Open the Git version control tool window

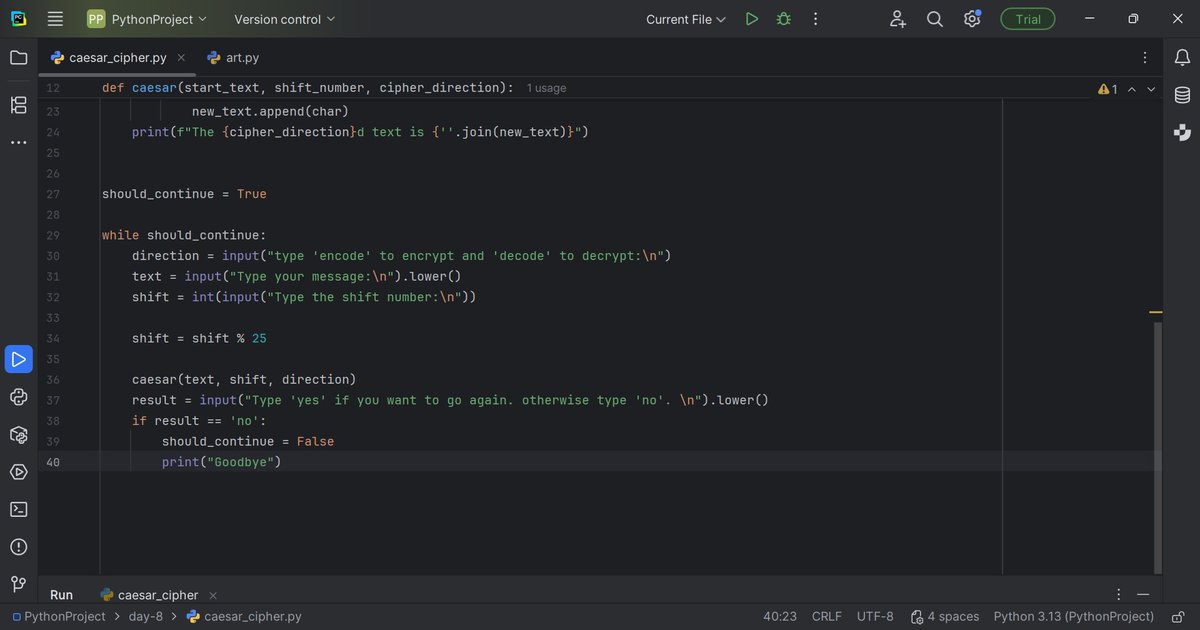coord(18,584)
